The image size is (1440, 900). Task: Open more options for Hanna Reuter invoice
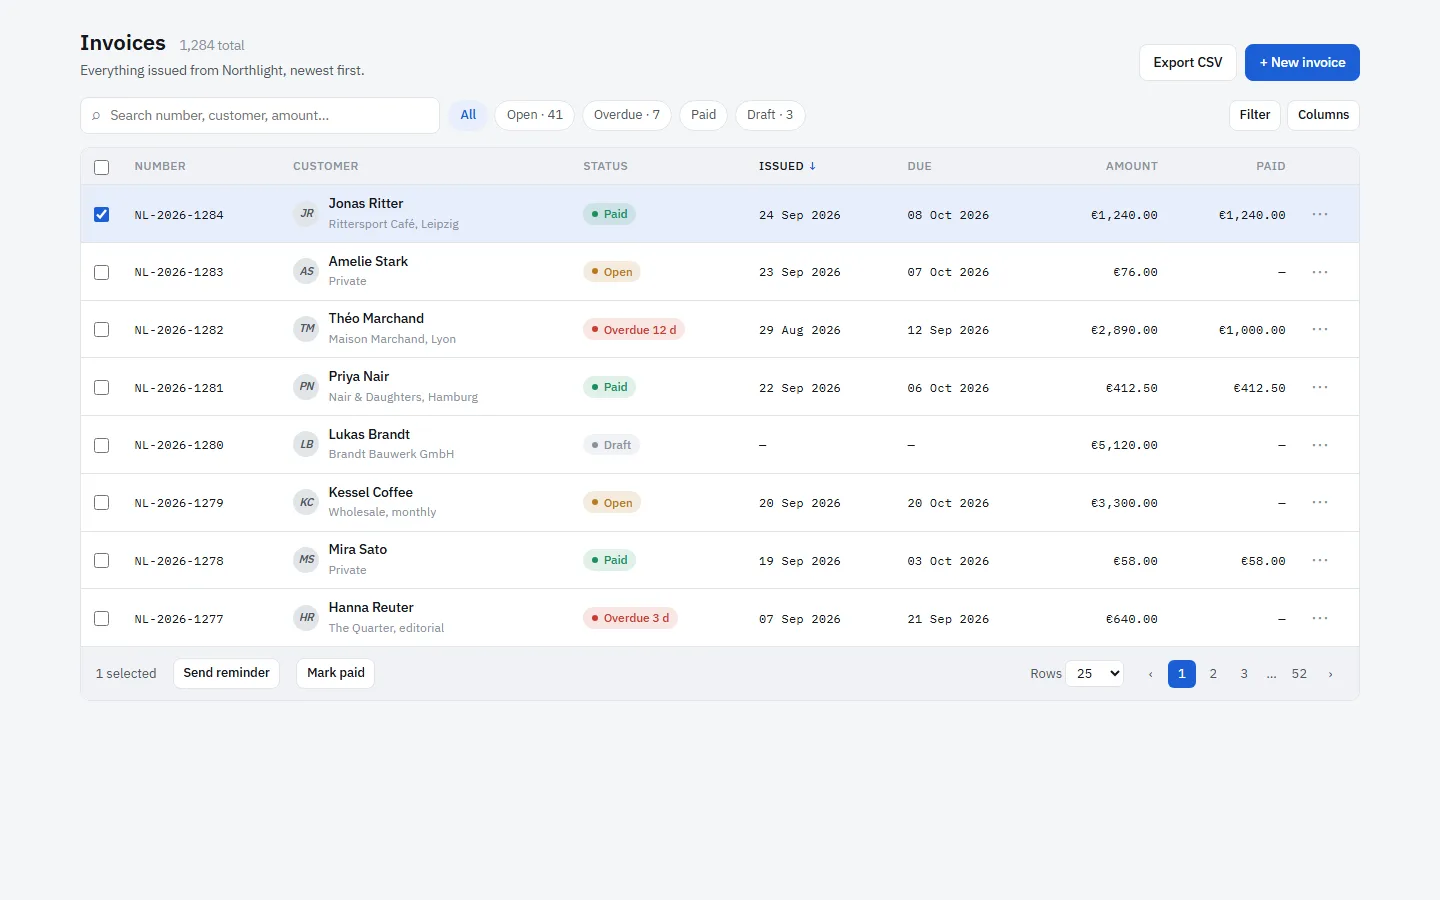tap(1320, 618)
